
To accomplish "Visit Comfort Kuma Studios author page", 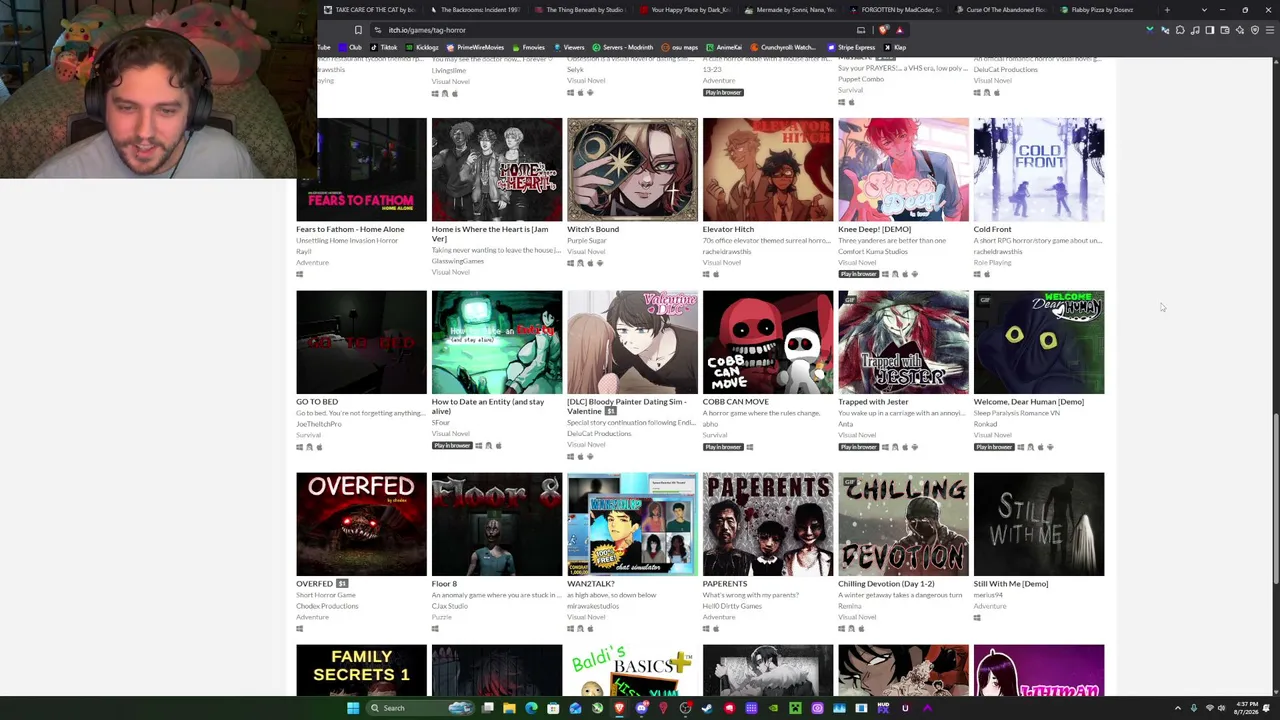I will click(873, 251).
